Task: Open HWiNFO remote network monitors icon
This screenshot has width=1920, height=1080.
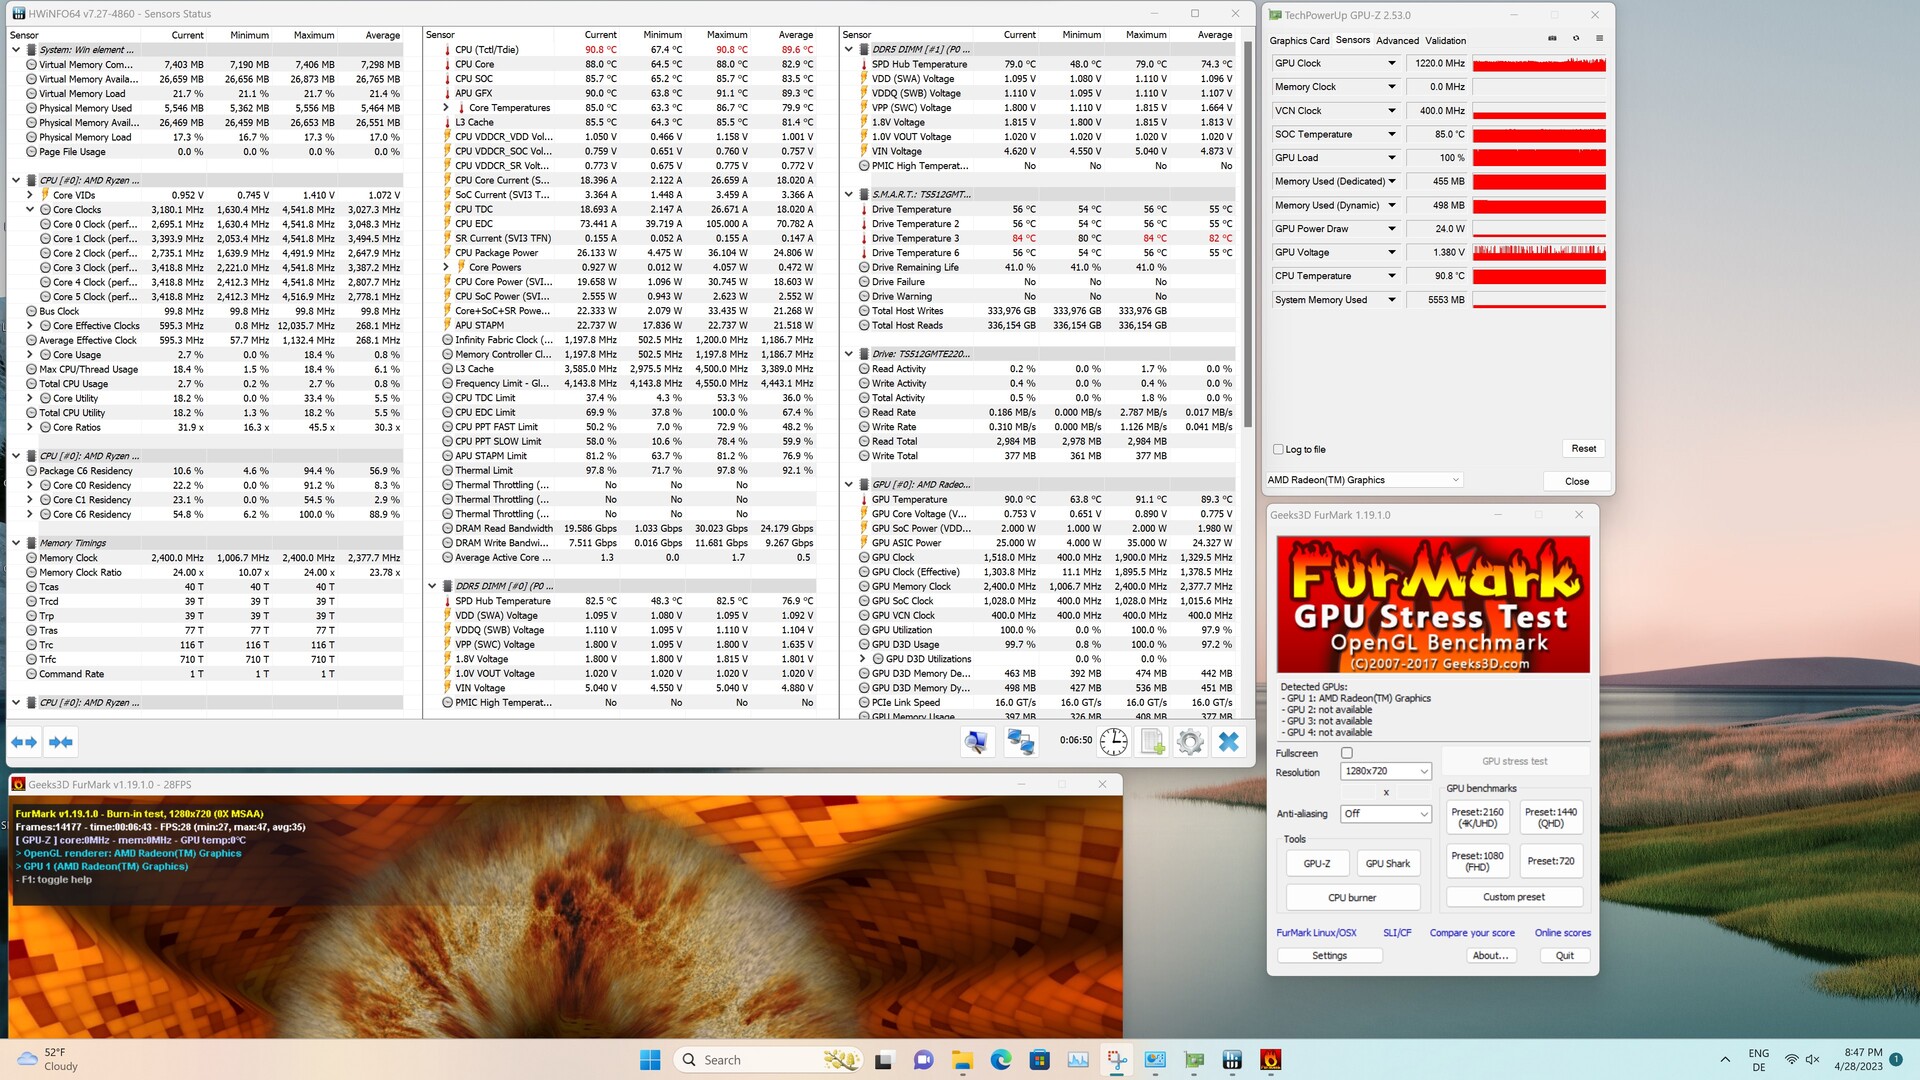Action: pos(1020,741)
